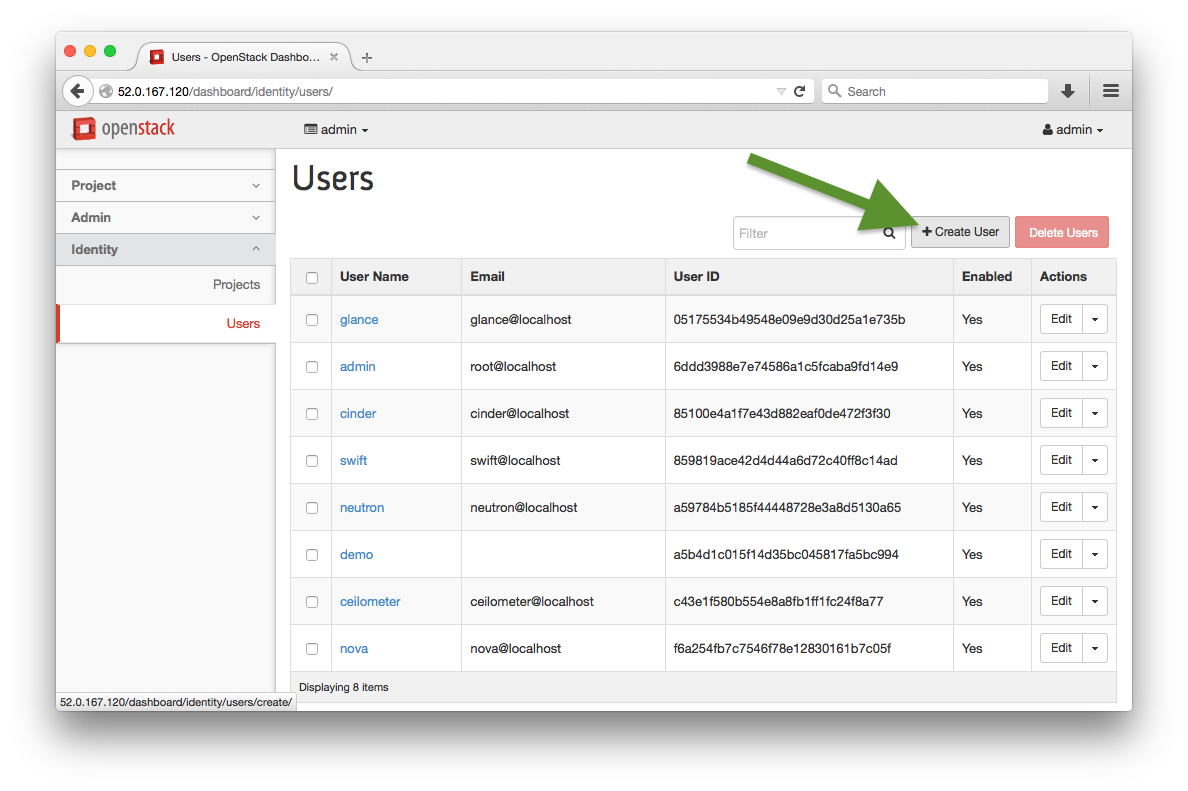Click the browser back arrow
Image resolution: width=1188 pixels, height=791 pixels.
point(78,90)
